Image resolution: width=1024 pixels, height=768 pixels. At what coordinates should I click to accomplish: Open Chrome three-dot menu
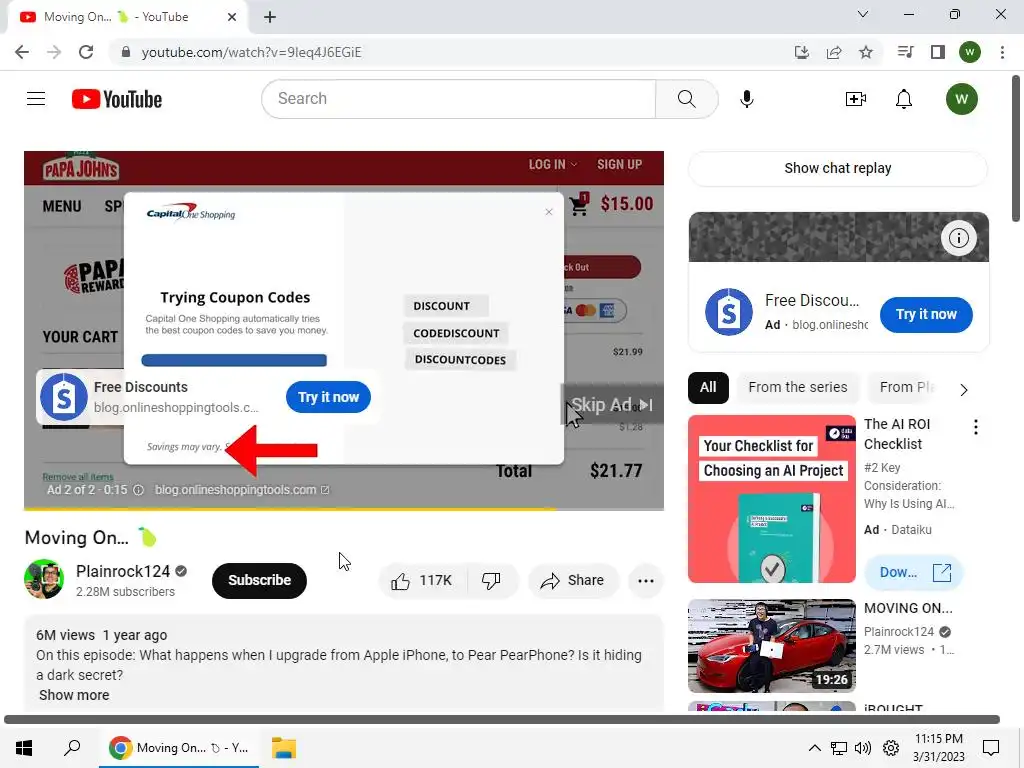coord(1002,52)
